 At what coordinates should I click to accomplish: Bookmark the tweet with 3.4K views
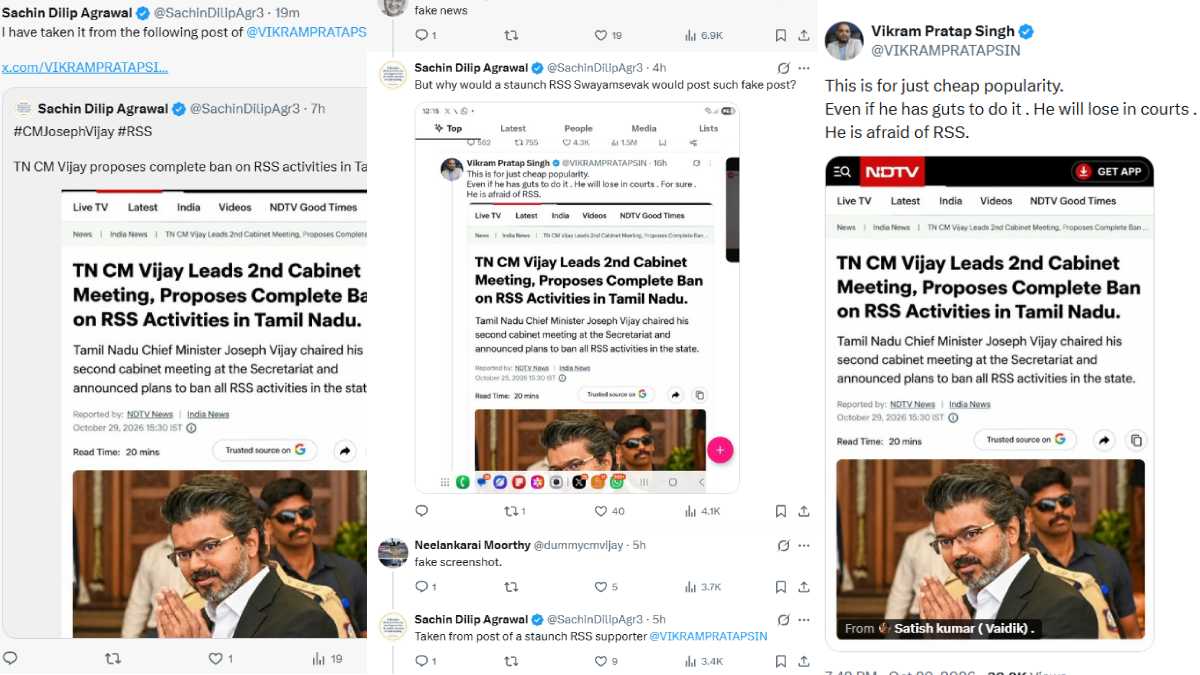[781, 661]
